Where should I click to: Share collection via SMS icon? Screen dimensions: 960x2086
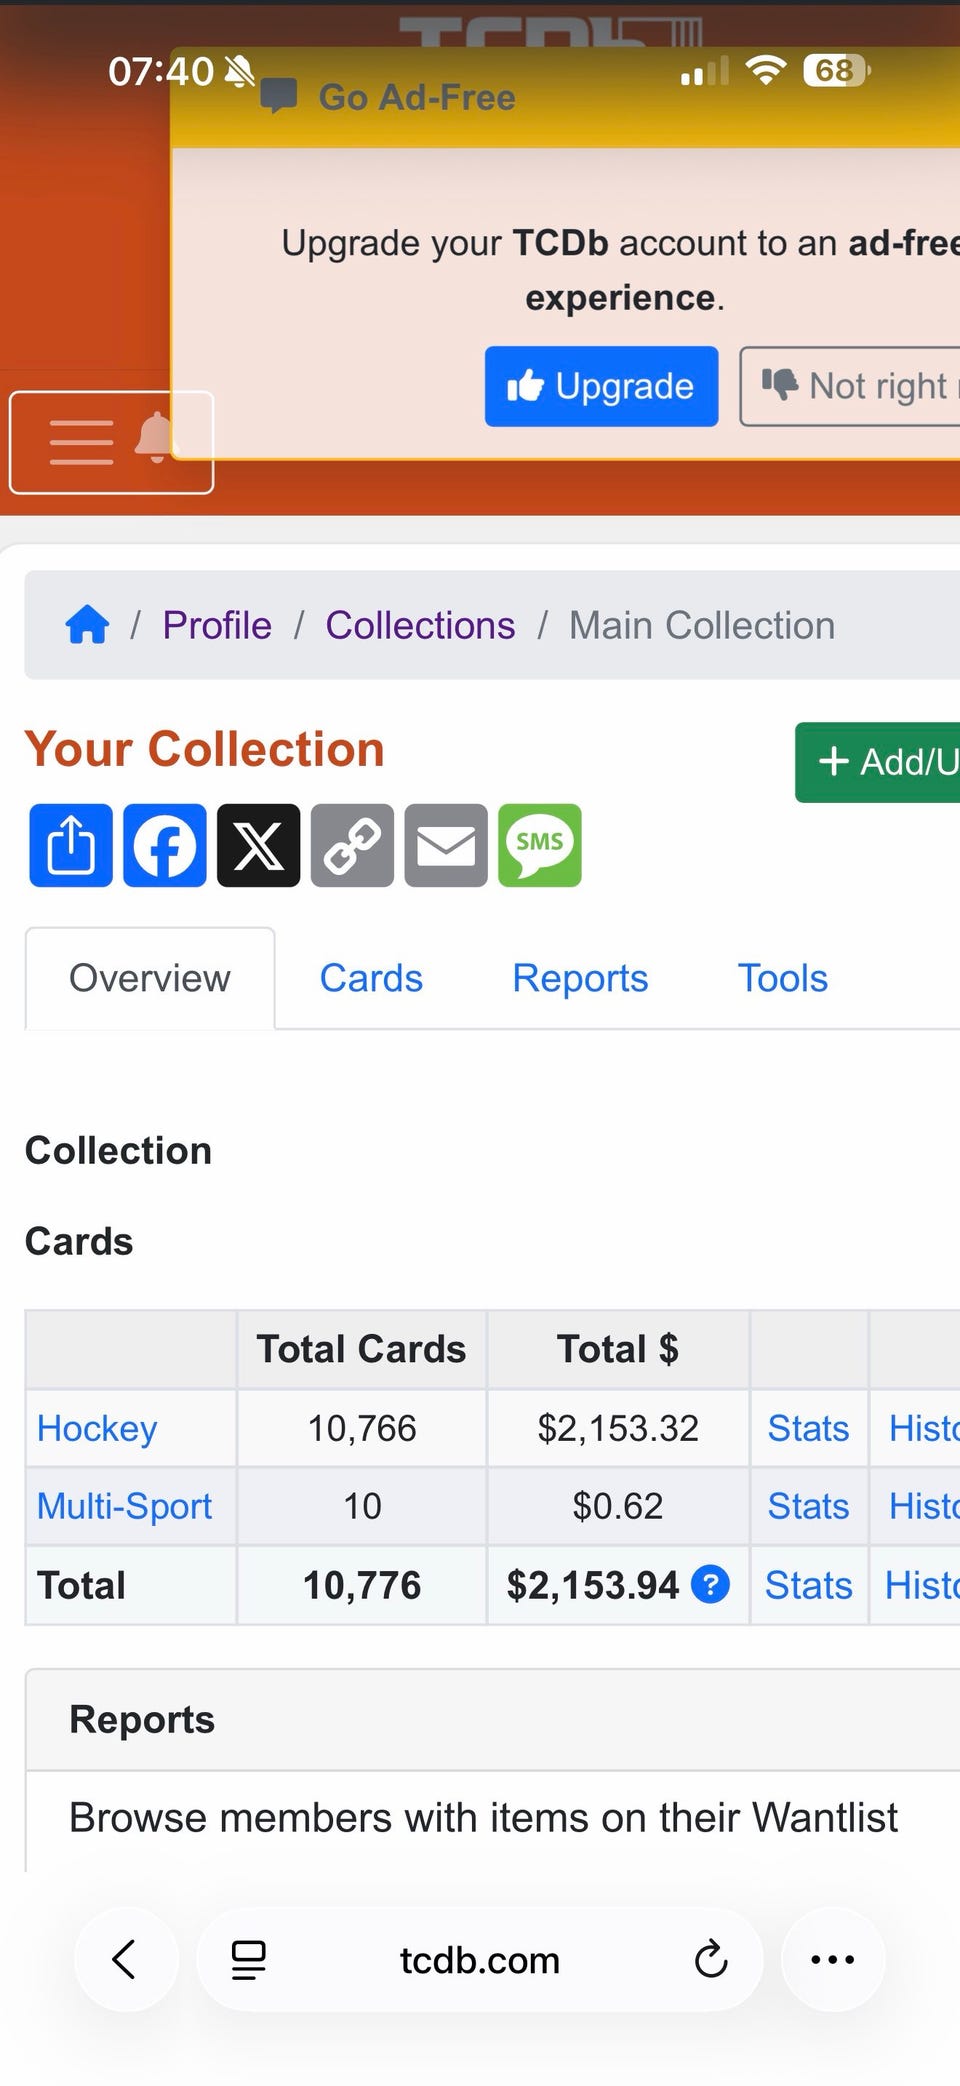540,845
